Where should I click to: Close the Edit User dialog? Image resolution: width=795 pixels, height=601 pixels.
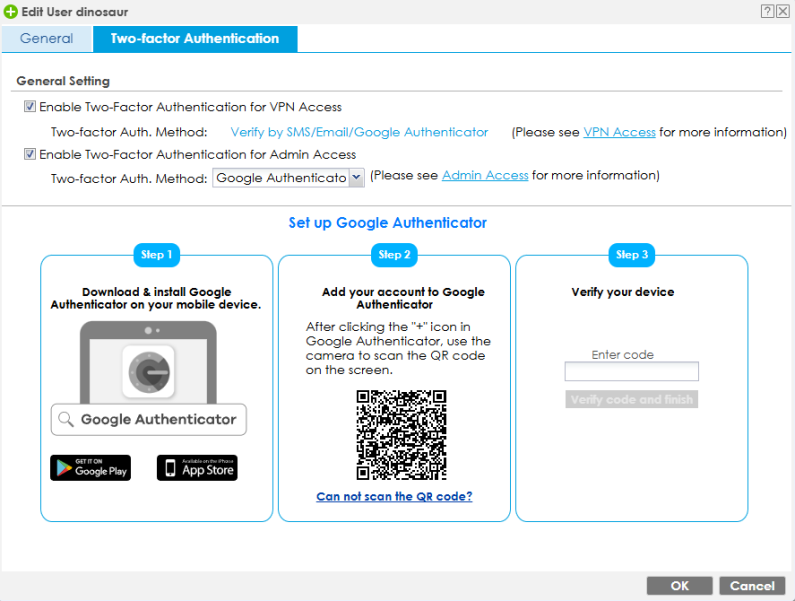point(783,10)
